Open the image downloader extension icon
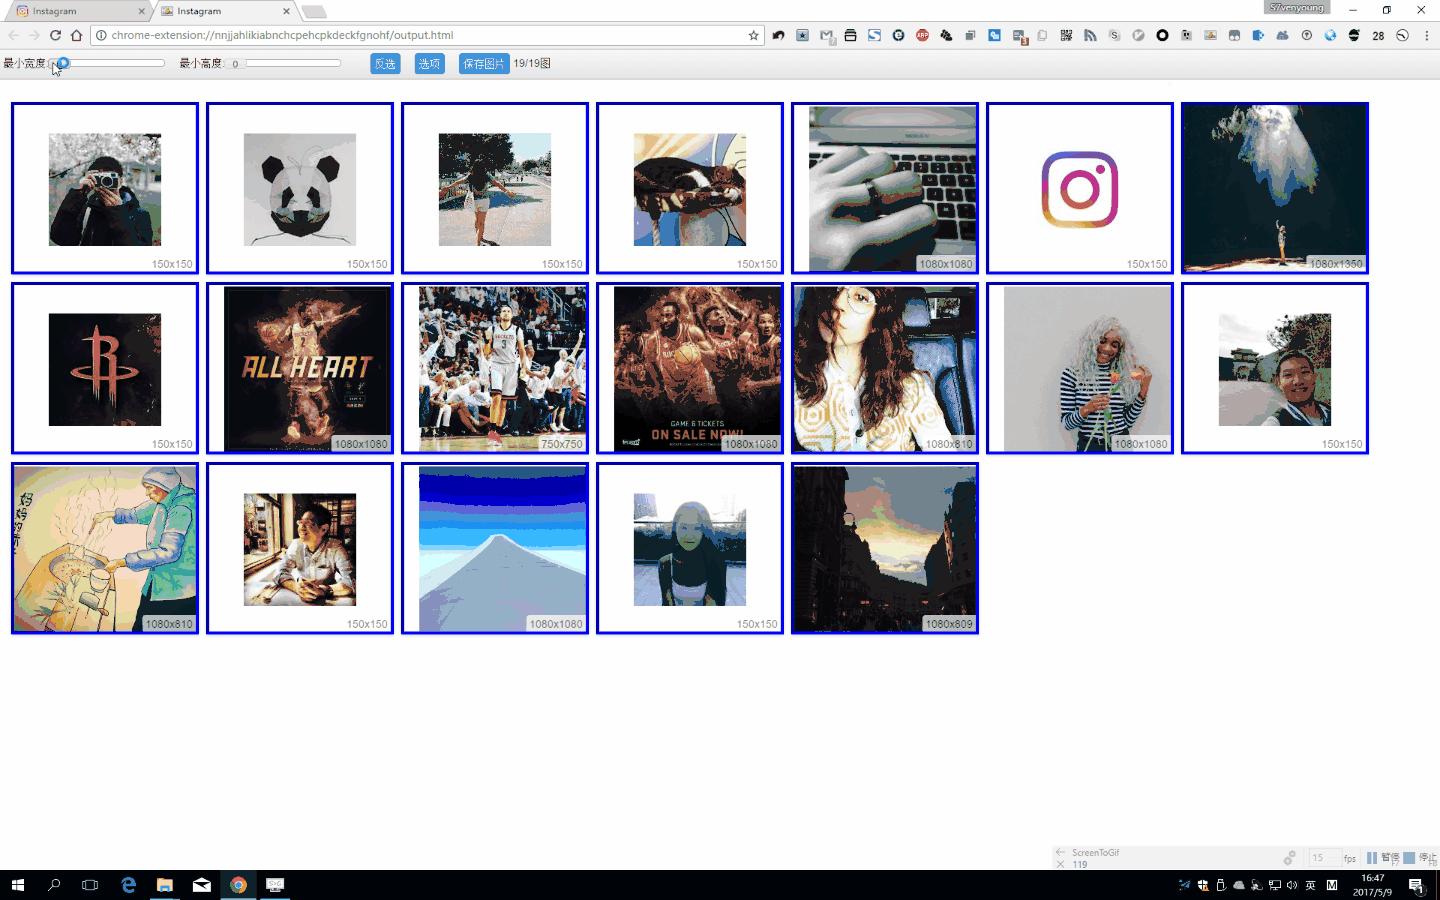Screen dimensions: 1440x900 click(x=1210, y=35)
